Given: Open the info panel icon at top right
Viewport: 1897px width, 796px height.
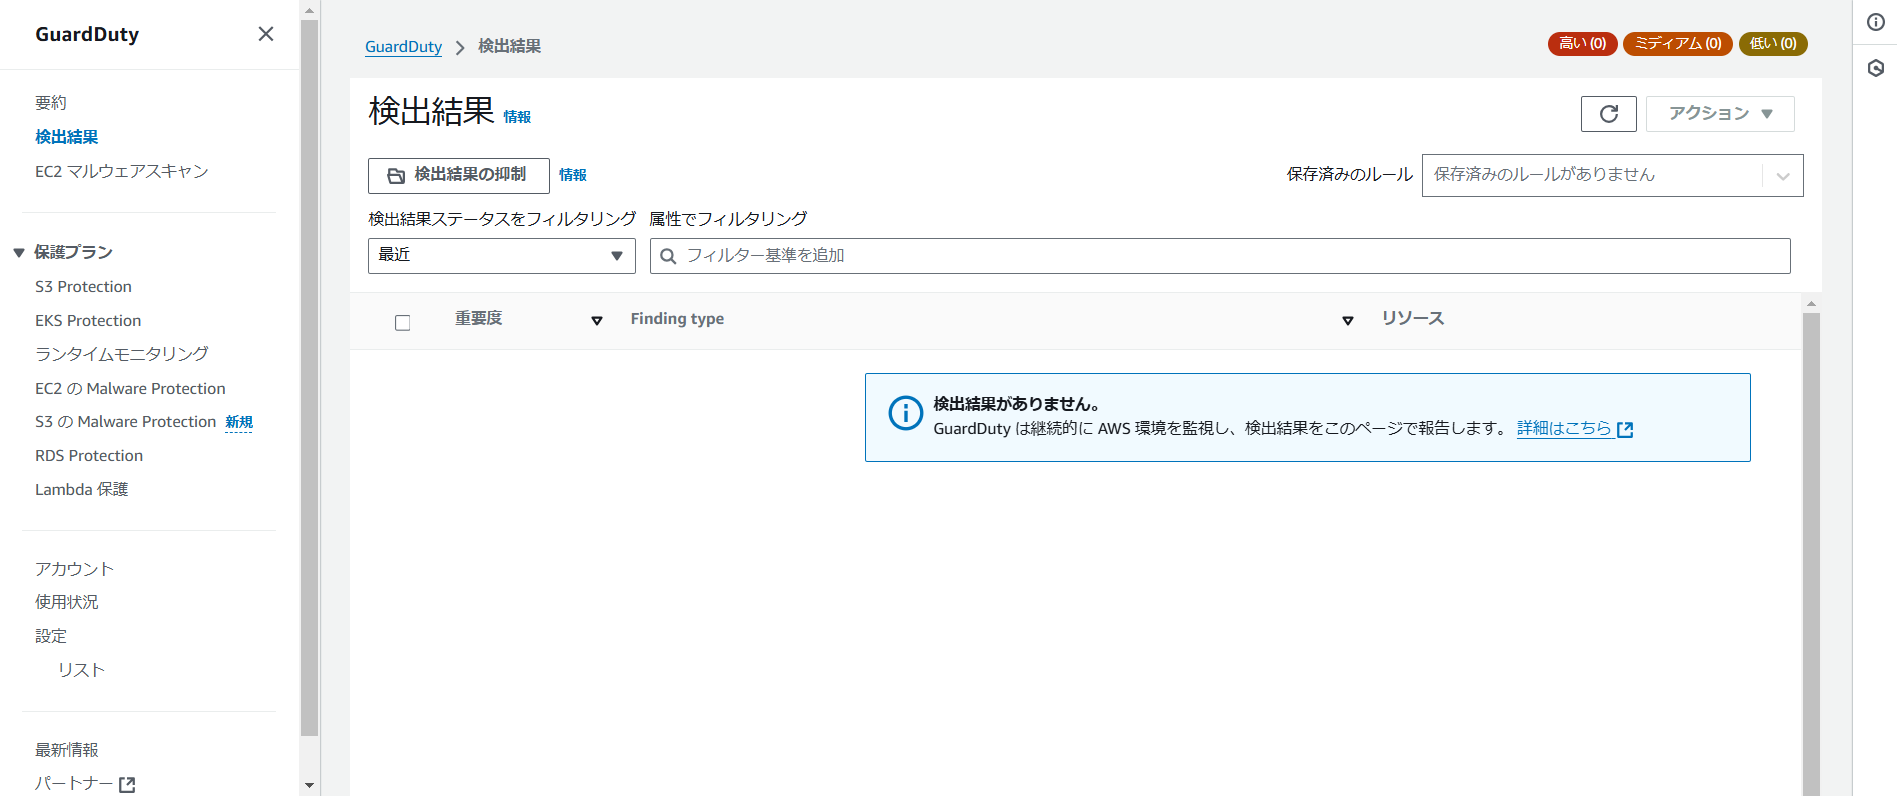Looking at the screenshot, I should pos(1876,22).
